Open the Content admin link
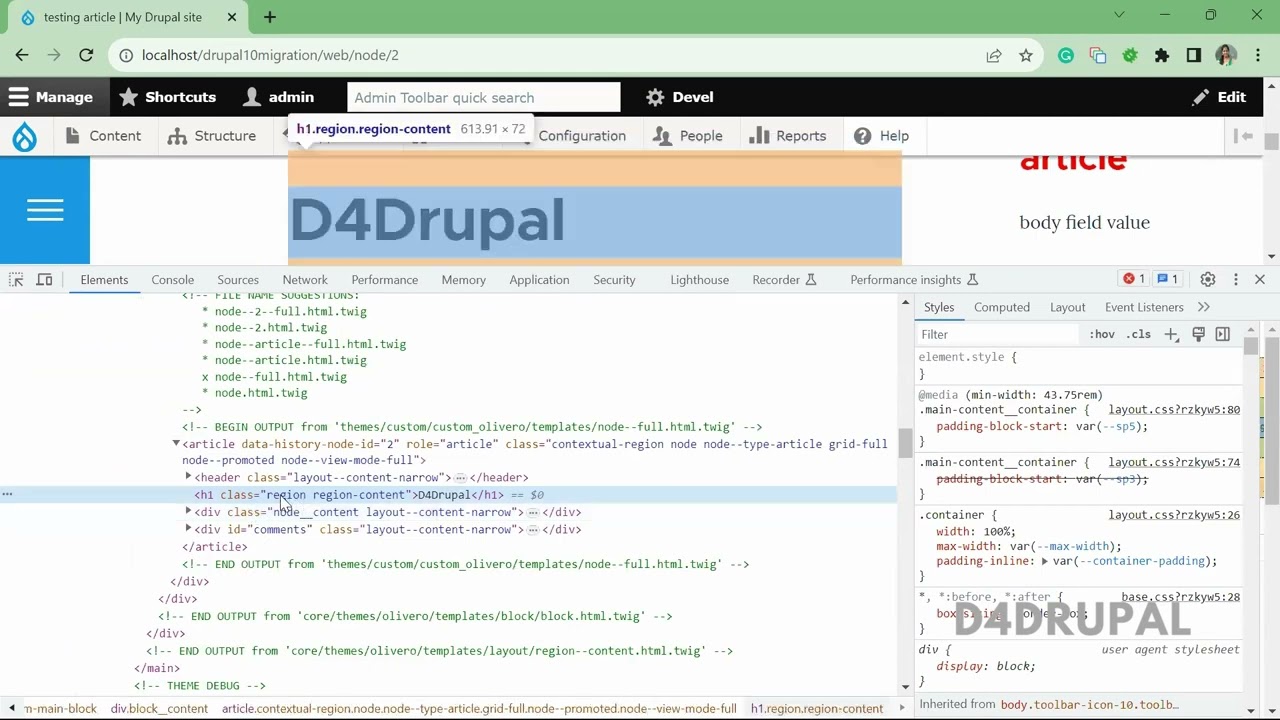Screen dimensions: 1280x720 (x=103, y=136)
